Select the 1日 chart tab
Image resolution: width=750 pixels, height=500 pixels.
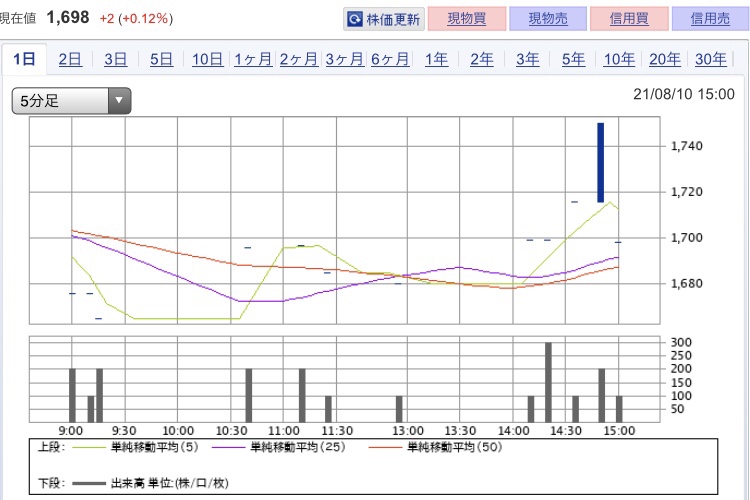[x=24, y=59]
